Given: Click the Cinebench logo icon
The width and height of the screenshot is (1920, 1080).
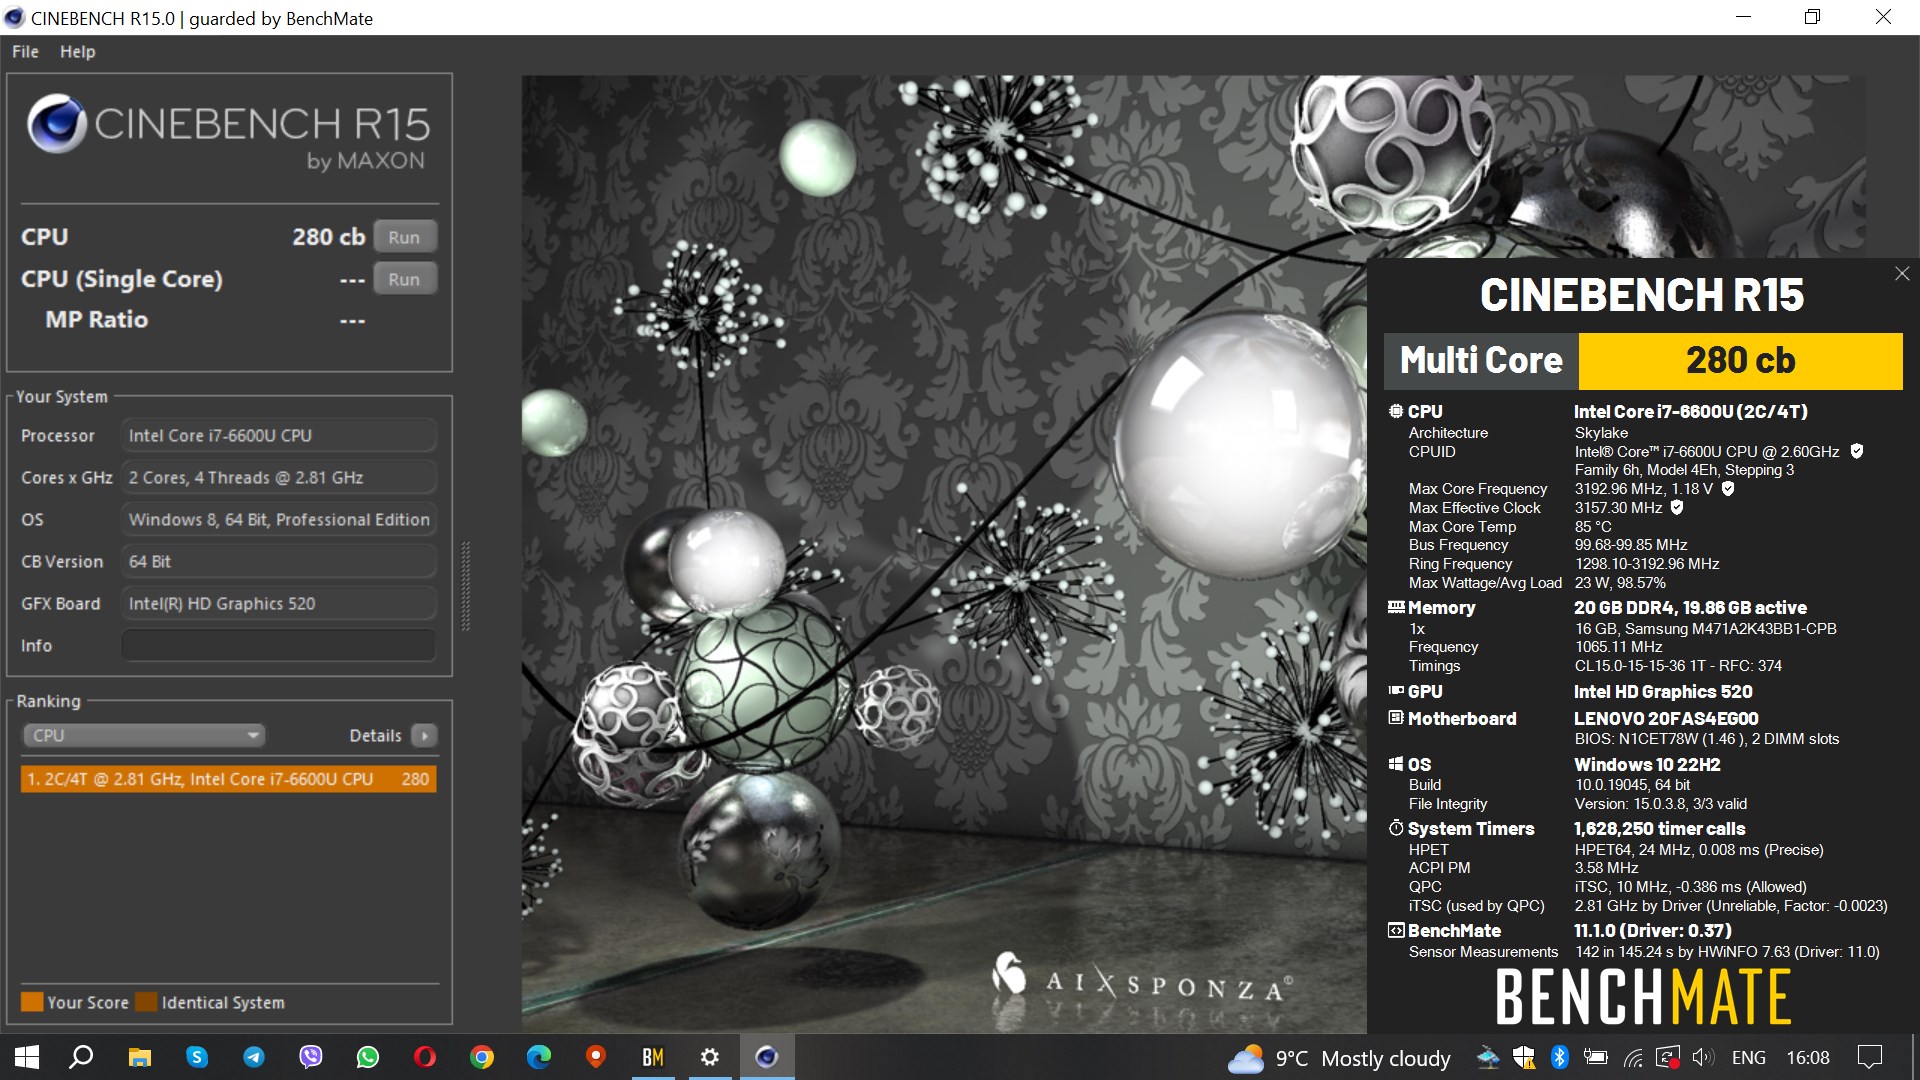Looking at the screenshot, I should [x=57, y=124].
